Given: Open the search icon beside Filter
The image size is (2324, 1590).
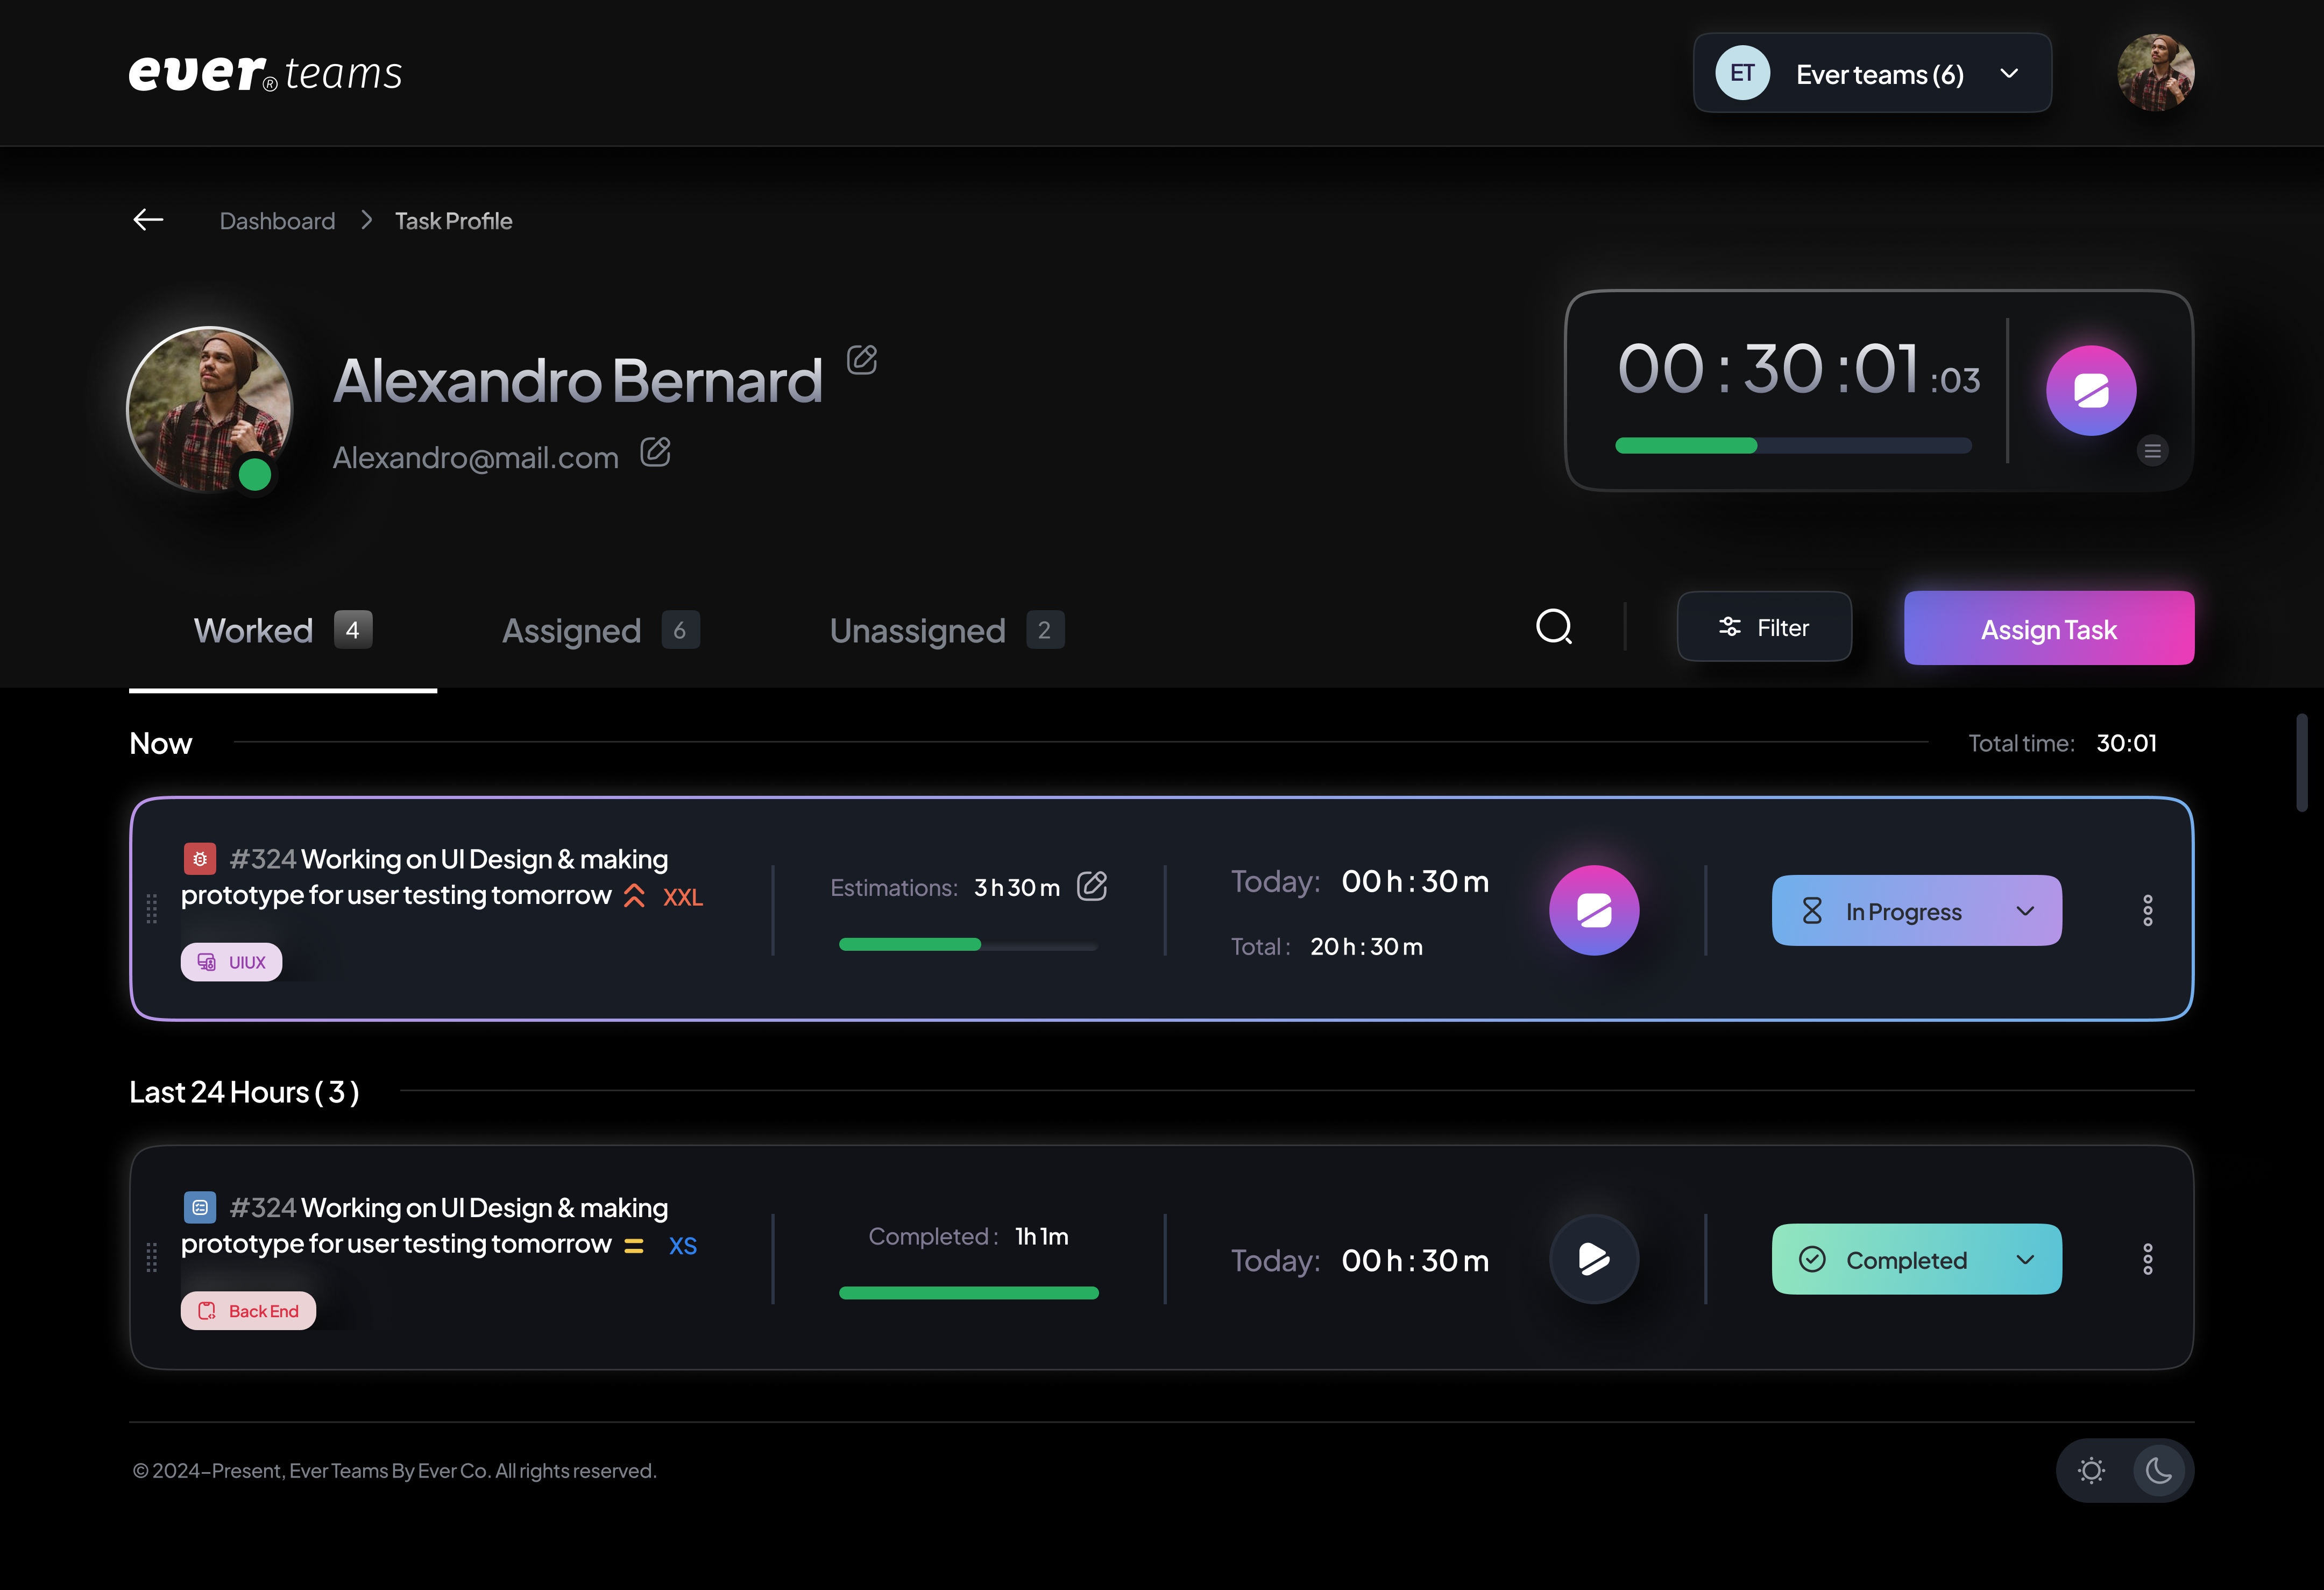Looking at the screenshot, I should point(1553,628).
